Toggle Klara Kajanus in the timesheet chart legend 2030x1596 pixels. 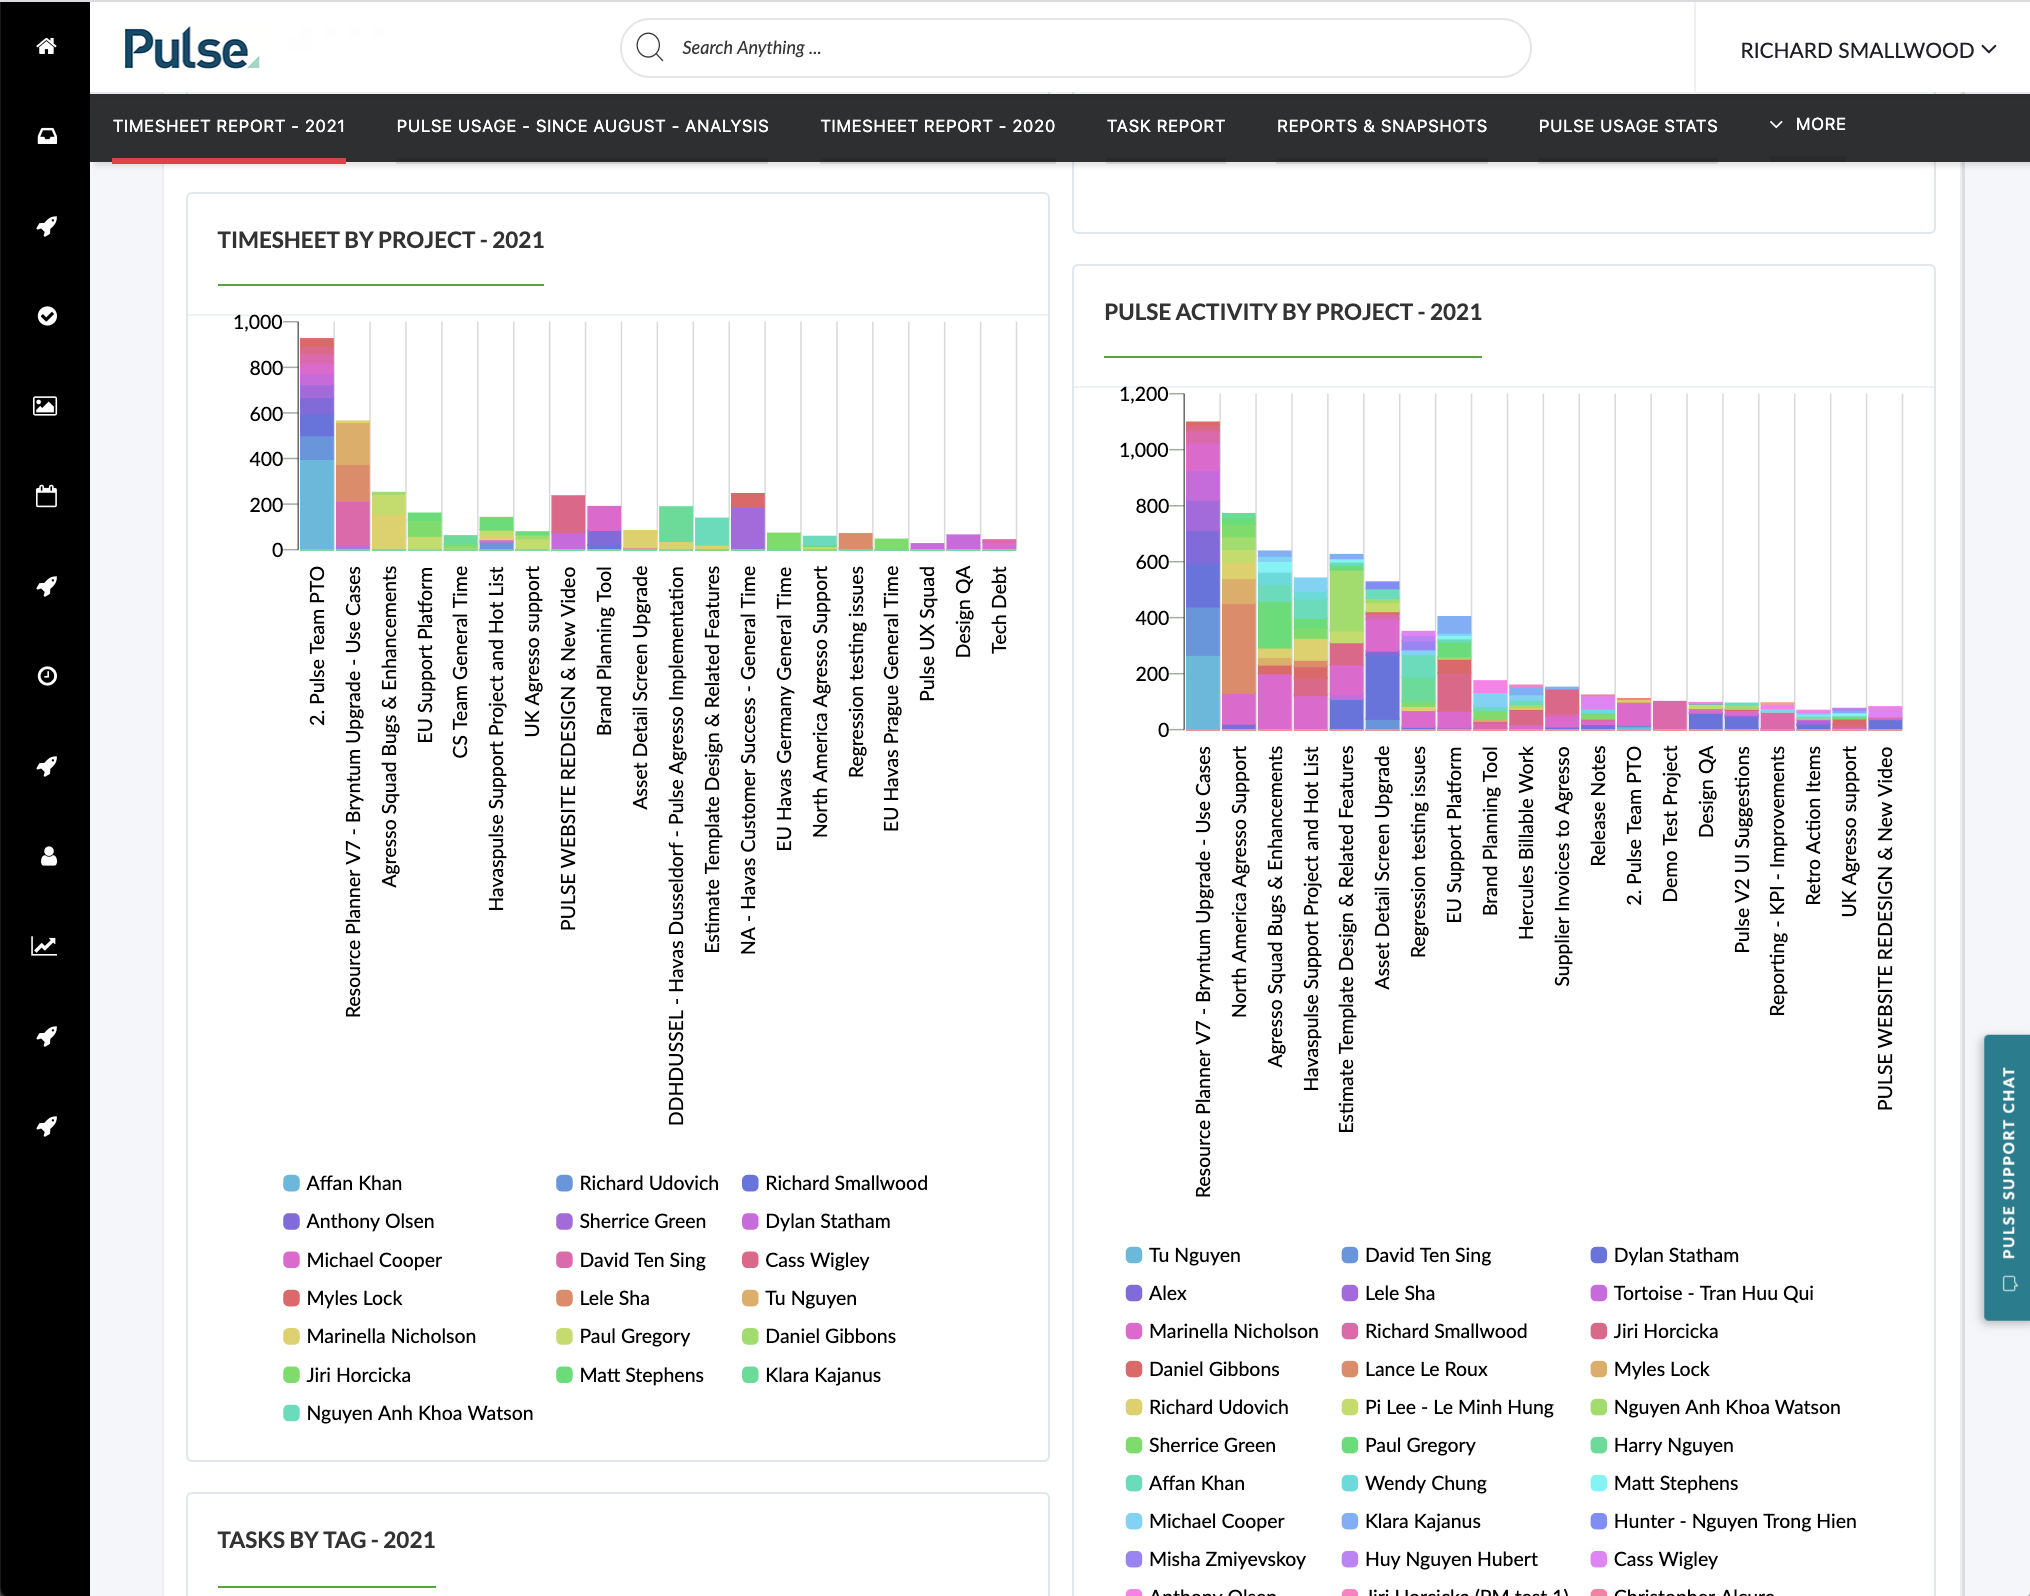pos(812,1375)
